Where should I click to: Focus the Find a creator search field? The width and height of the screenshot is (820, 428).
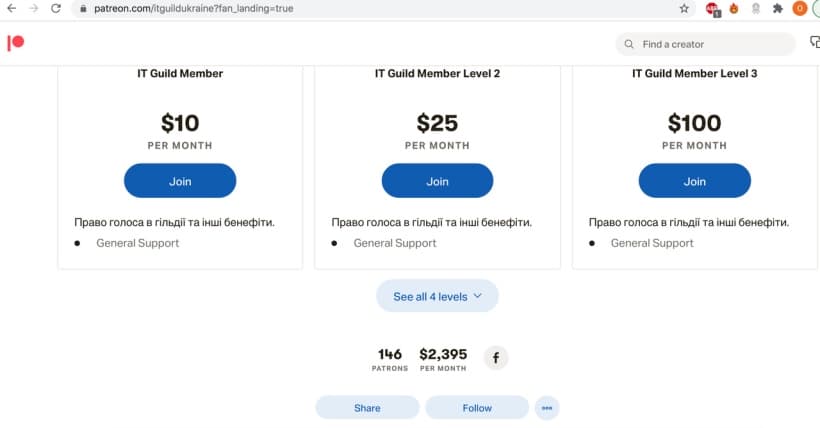coord(705,44)
